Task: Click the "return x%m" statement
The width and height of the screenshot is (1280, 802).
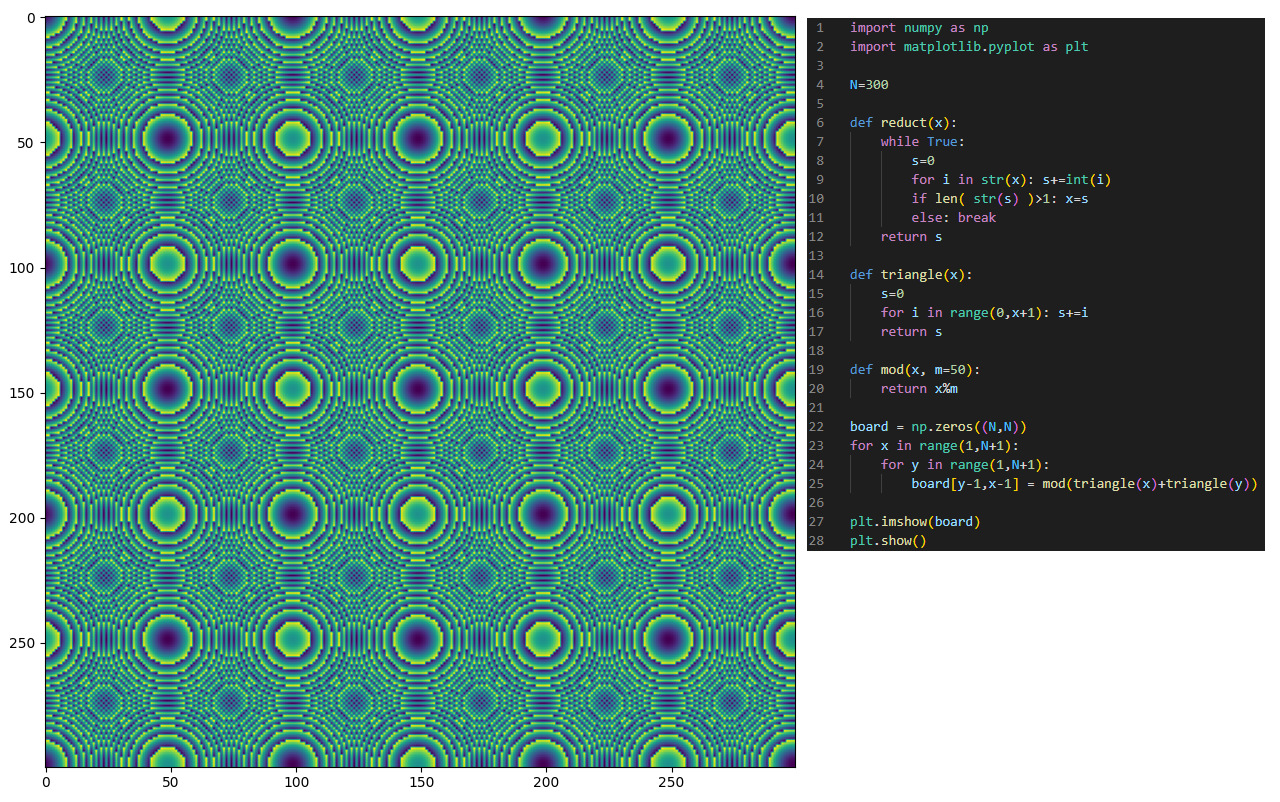Action: click(x=919, y=389)
